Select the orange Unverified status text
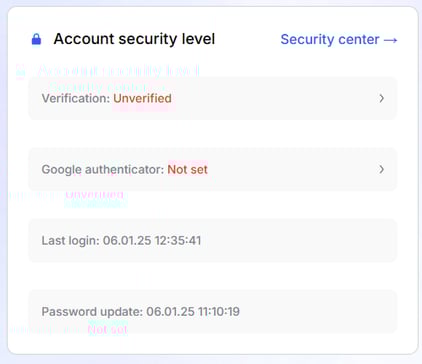The height and width of the screenshot is (364, 422). click(x=142, y=99)
